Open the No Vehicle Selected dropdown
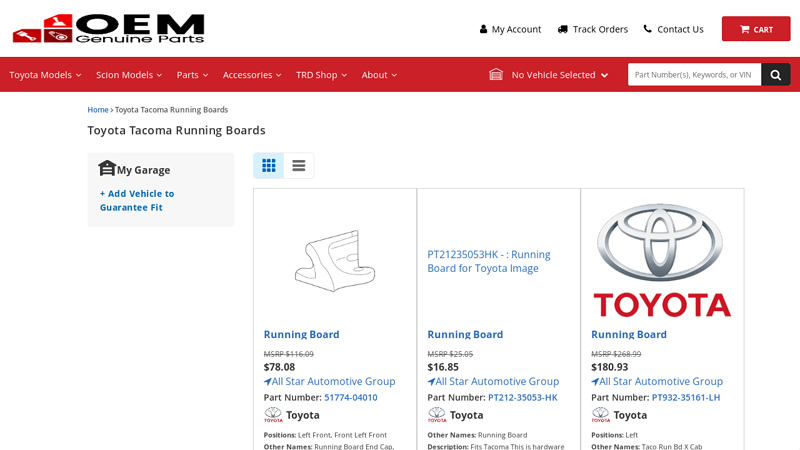800x450 pixels. pyautogui.click(x=548, y=75)
